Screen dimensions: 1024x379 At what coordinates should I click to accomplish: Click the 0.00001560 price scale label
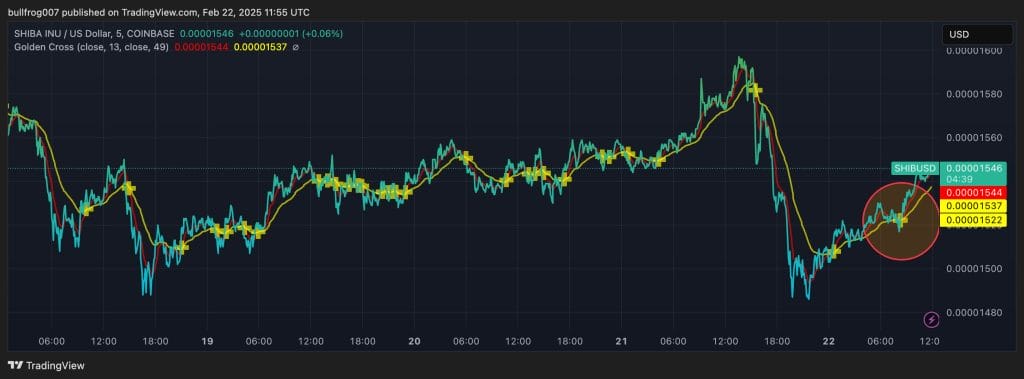tap(973, 138)
